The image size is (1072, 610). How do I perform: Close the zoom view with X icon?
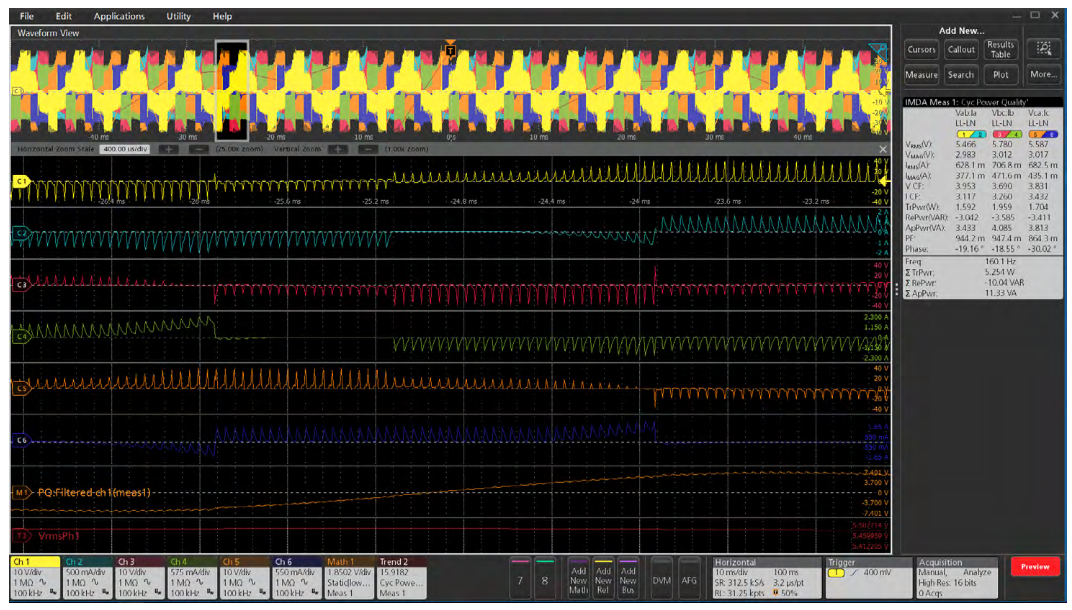tap(883, 148)
